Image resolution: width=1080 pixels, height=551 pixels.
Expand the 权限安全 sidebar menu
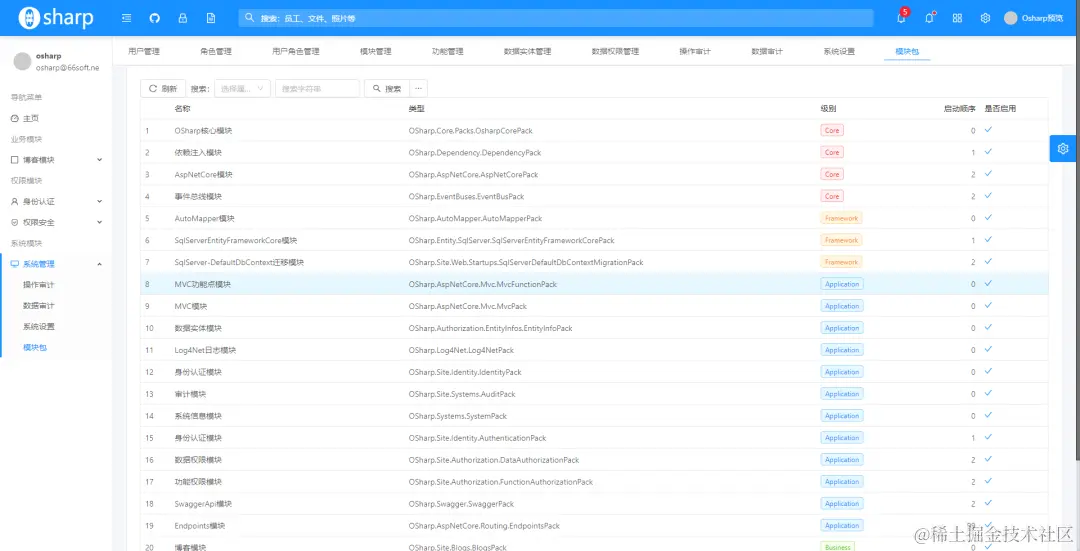[x=55, y=222]
